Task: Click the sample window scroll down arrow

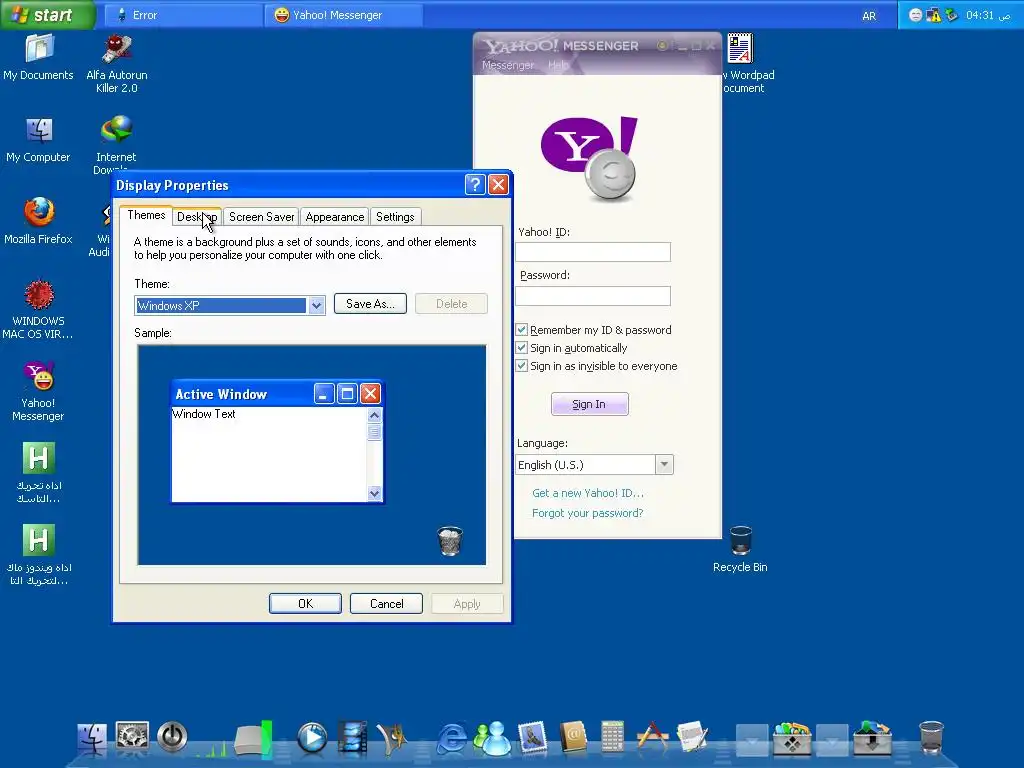Action: 374,493
